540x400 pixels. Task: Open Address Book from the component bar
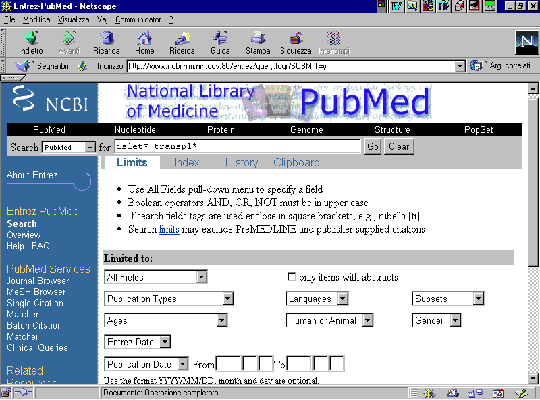click(x=498, y=393)
